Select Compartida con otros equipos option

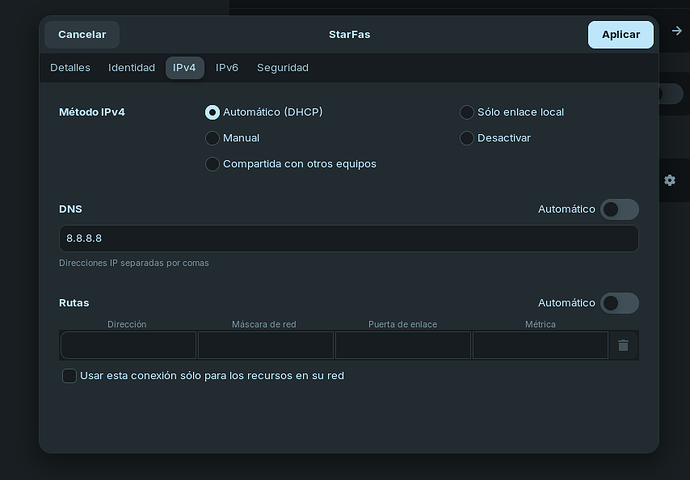tap(212, 164)
